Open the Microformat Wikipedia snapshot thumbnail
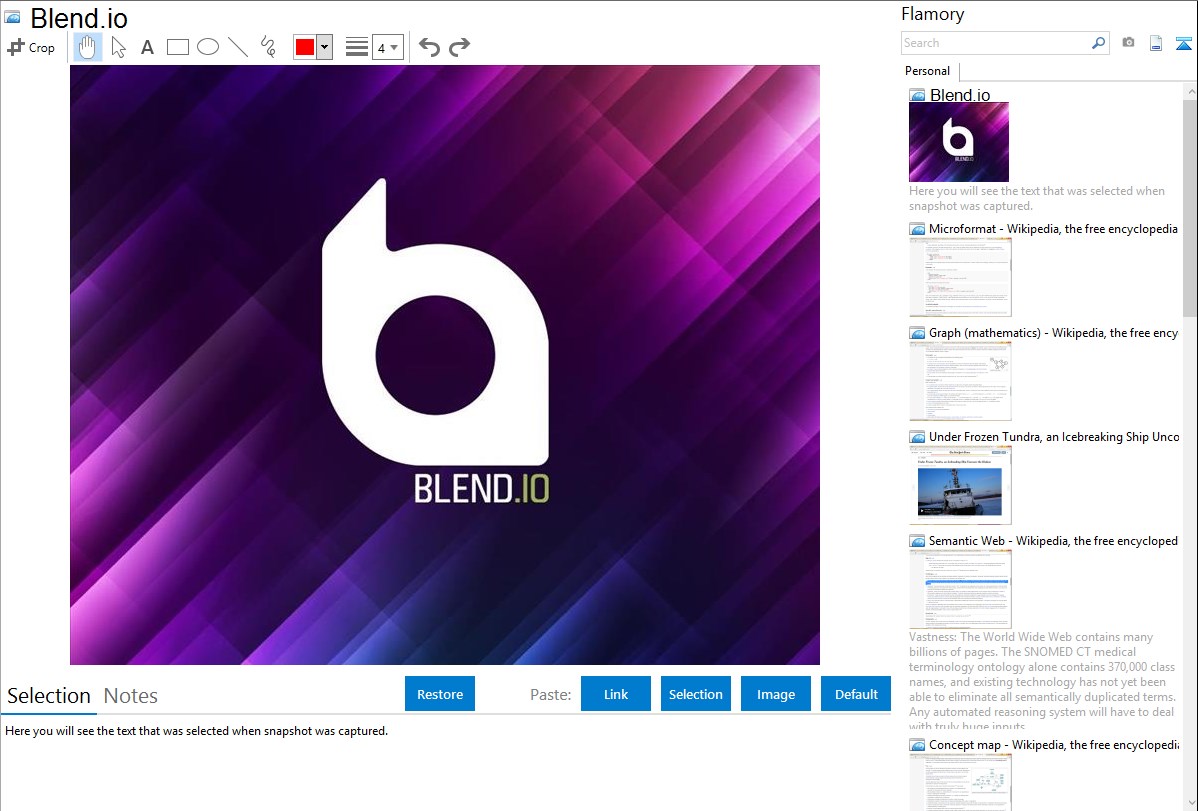The width and height of the screenshot is (1198, 811). (960, 277)
